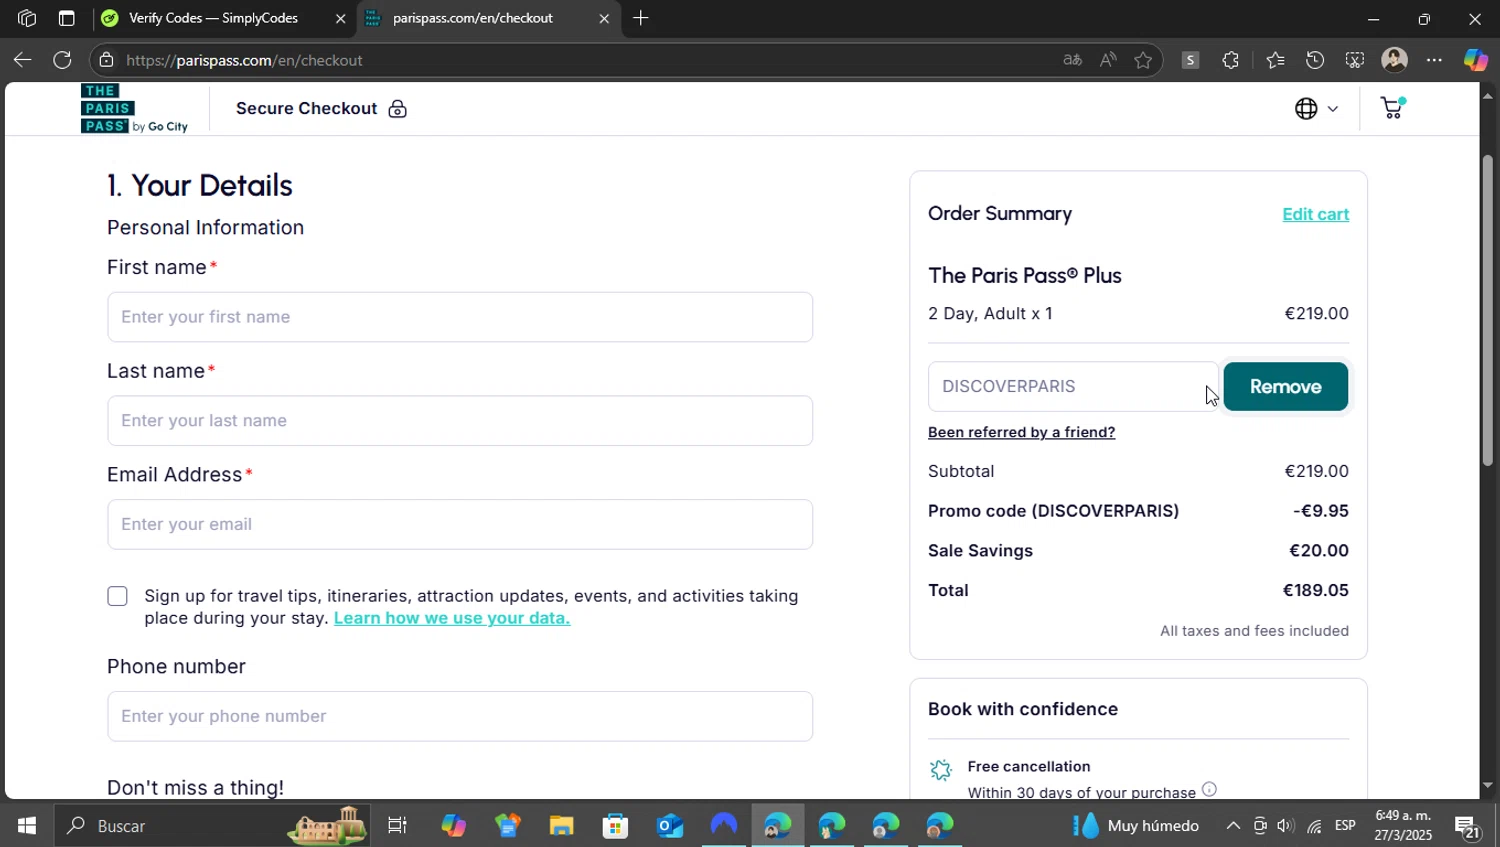1500x847 pixels.
Task: Open the translate page icon
Action: pos(1072,60)
